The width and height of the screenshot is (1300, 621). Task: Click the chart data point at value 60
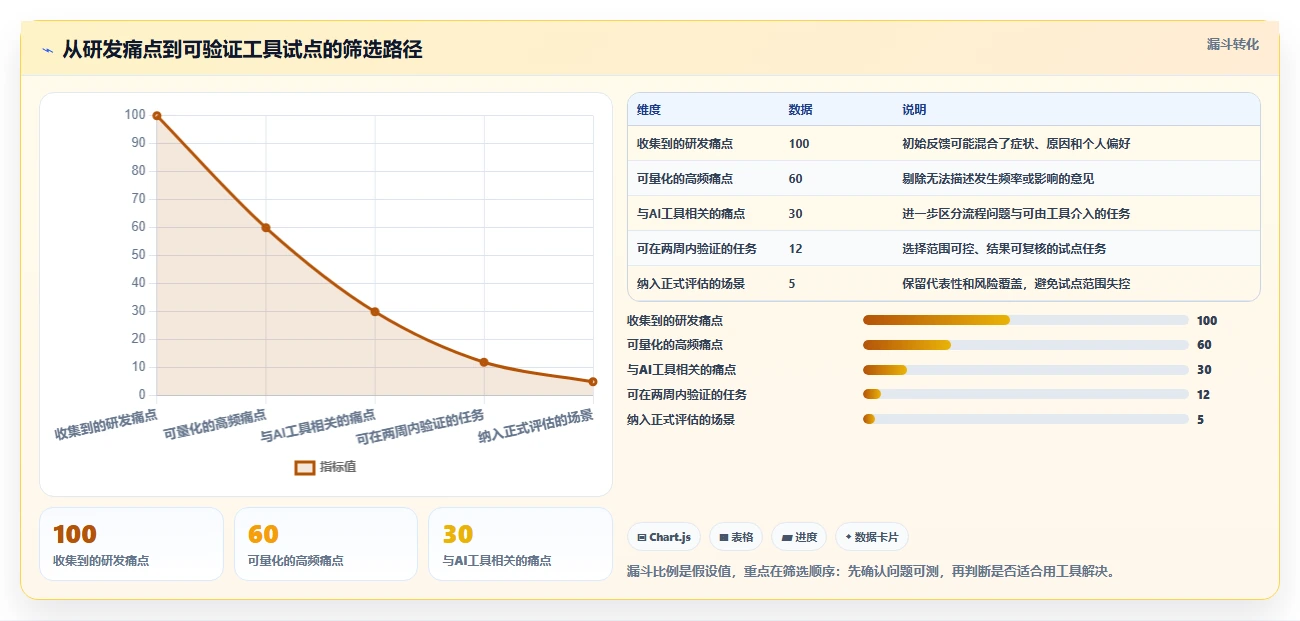point(266,228)
